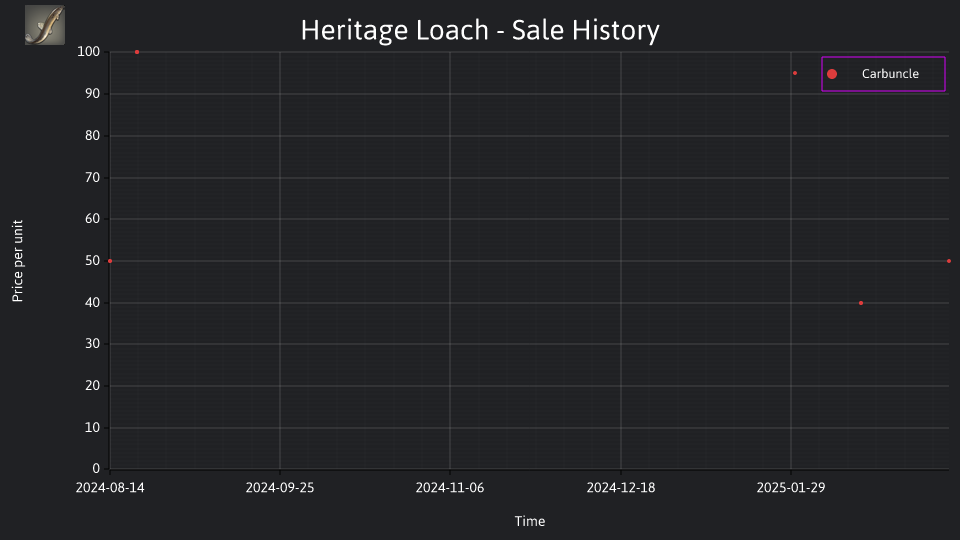
Task: Click the 0 value on the price axis
Action: pos(96,469)
